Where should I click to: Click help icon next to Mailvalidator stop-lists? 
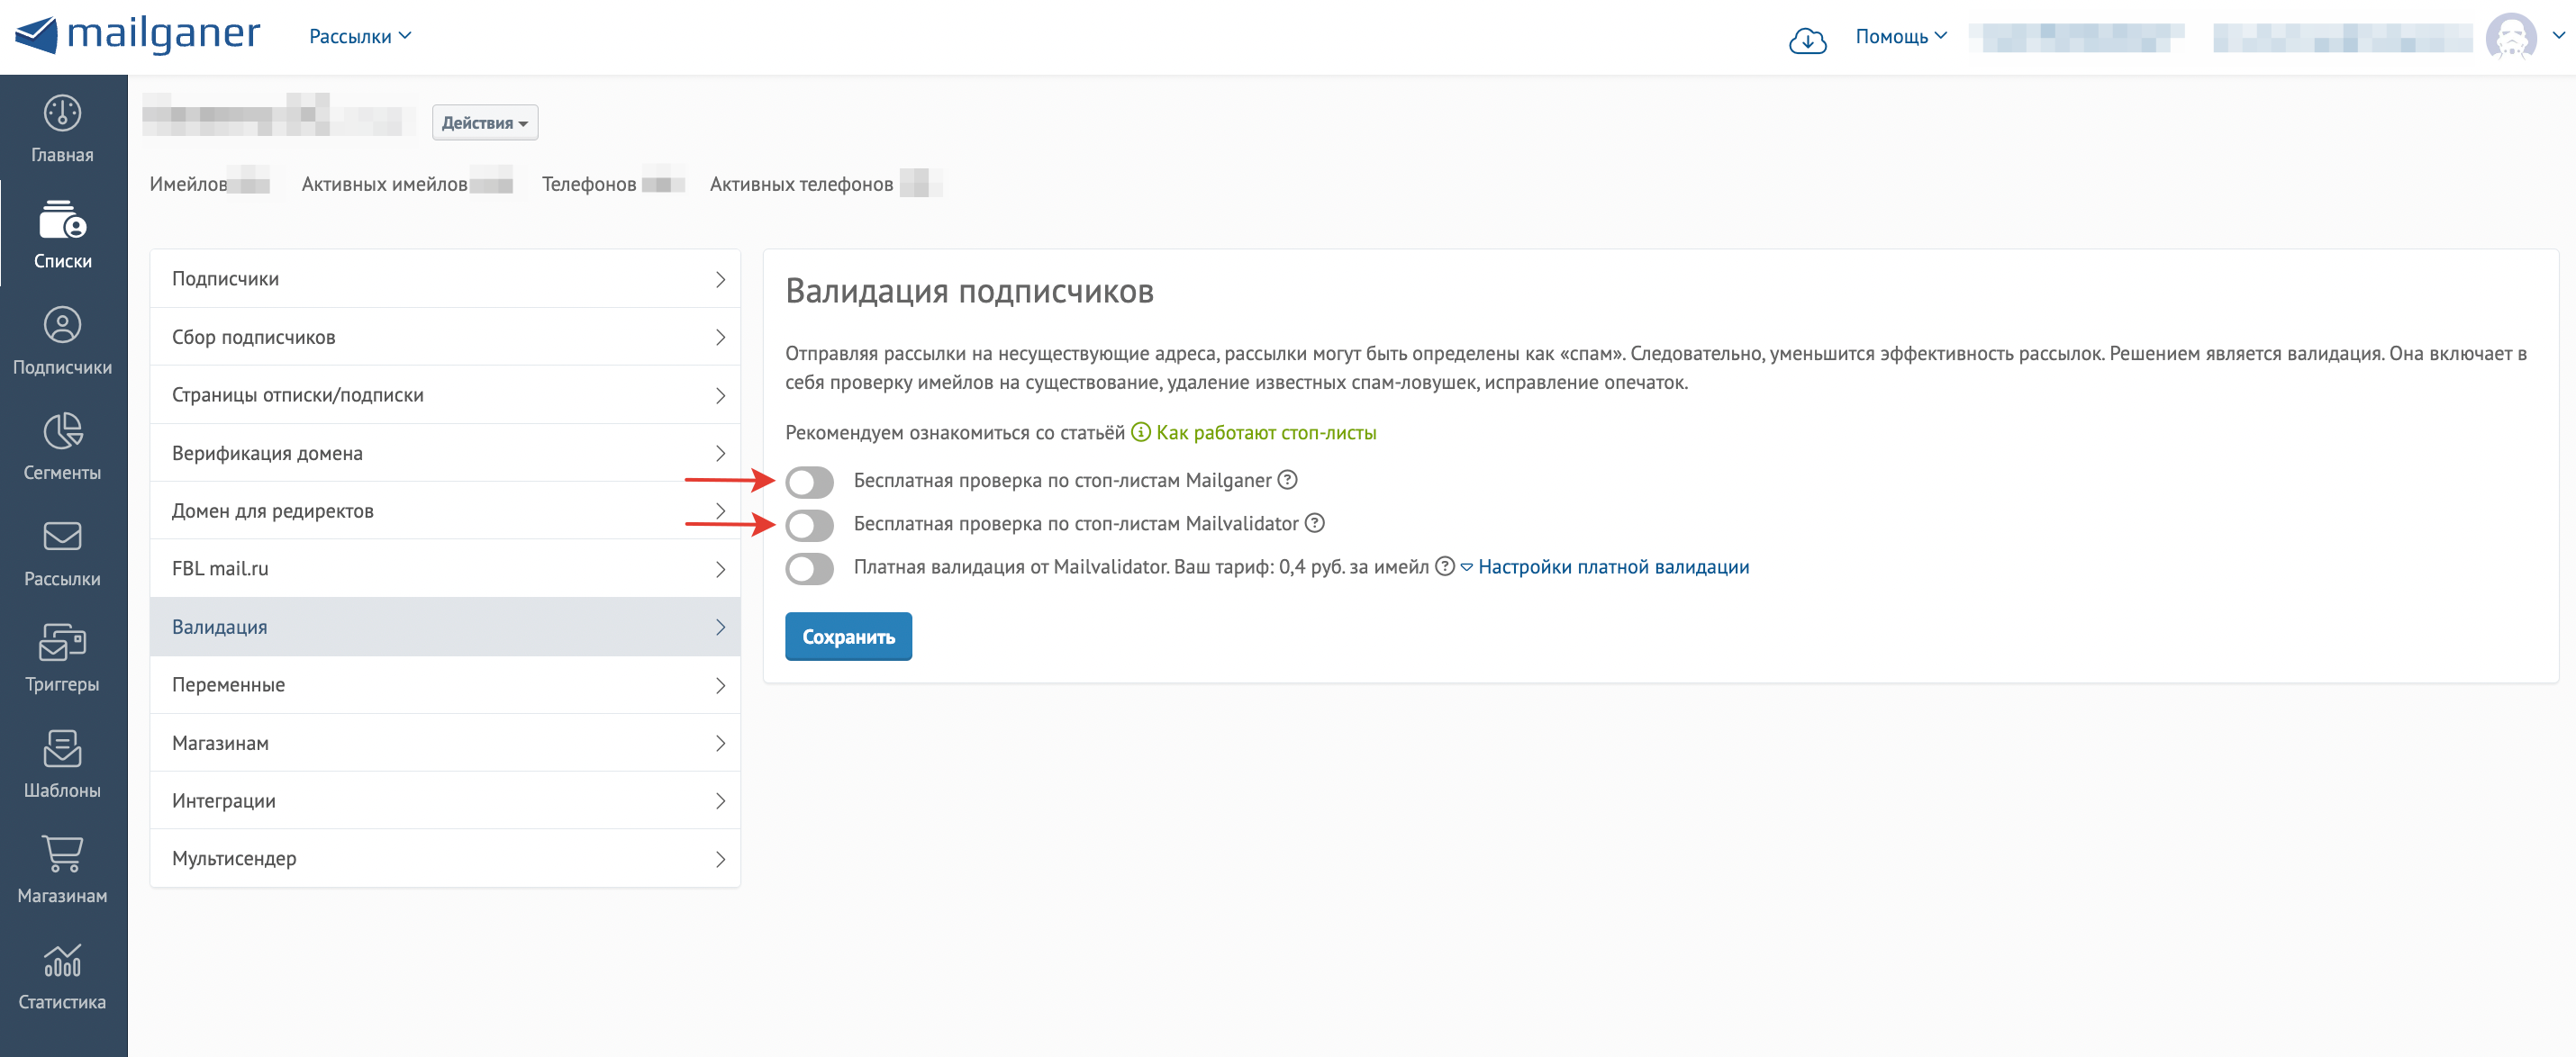(1315, 523)
